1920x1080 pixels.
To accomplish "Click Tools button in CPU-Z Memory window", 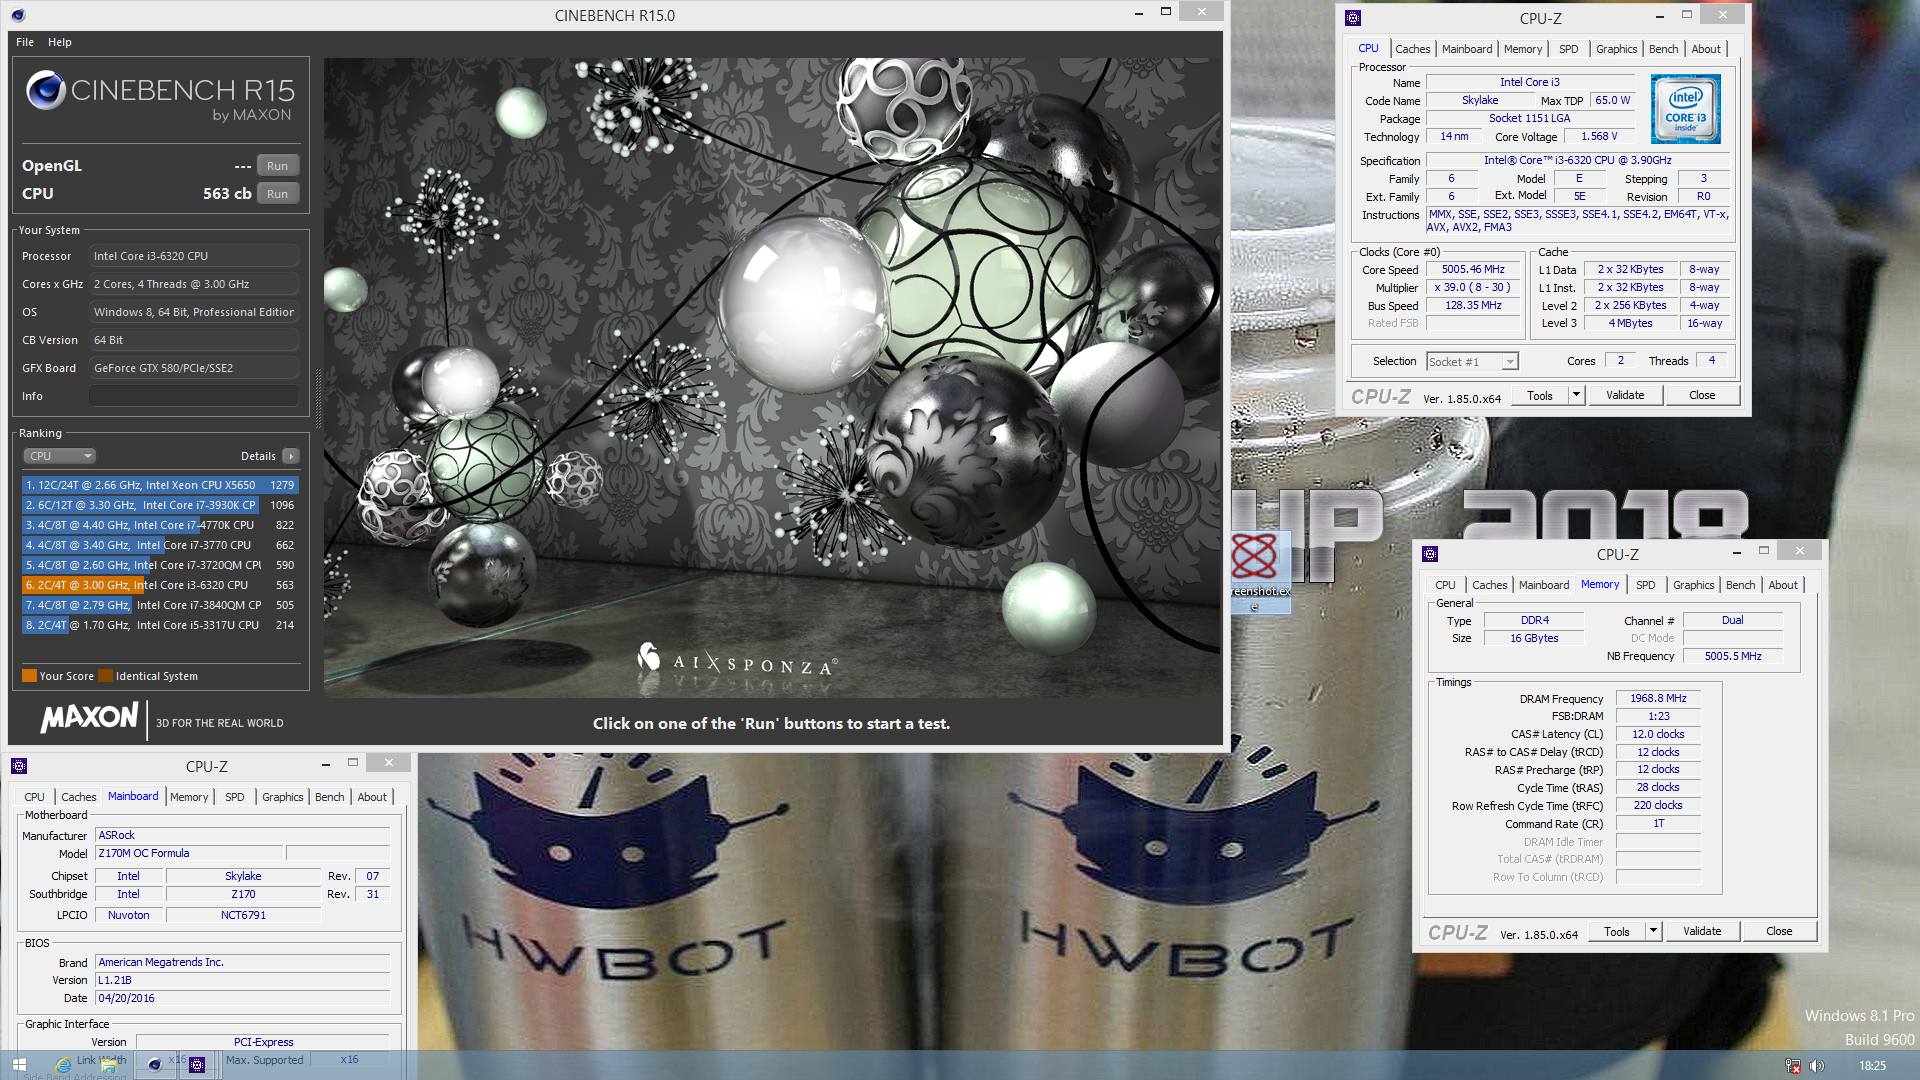I will point(1617,931).
